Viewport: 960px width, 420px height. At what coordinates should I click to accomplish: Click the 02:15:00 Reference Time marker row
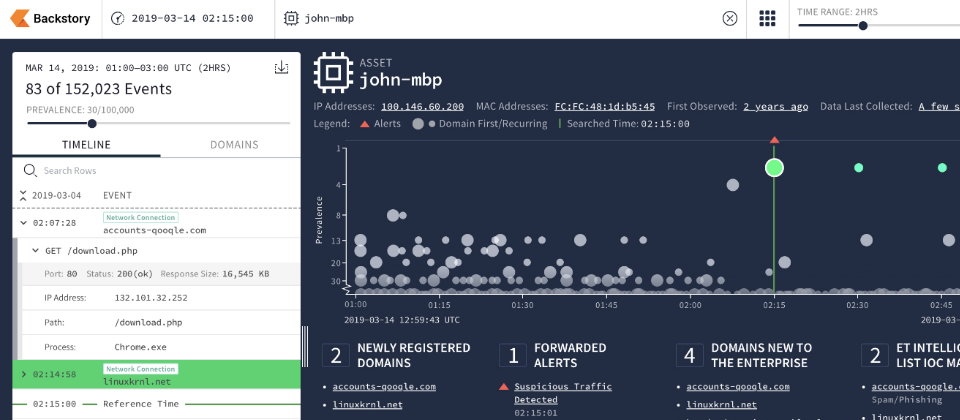(x=157, y=404)
